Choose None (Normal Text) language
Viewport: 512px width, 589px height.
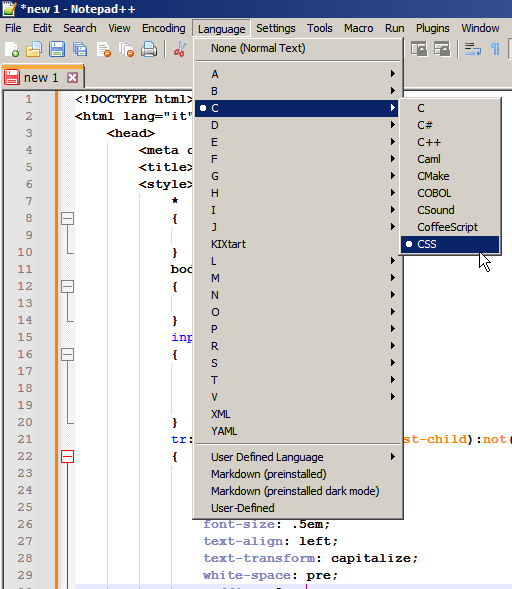(x=298, y=48)
